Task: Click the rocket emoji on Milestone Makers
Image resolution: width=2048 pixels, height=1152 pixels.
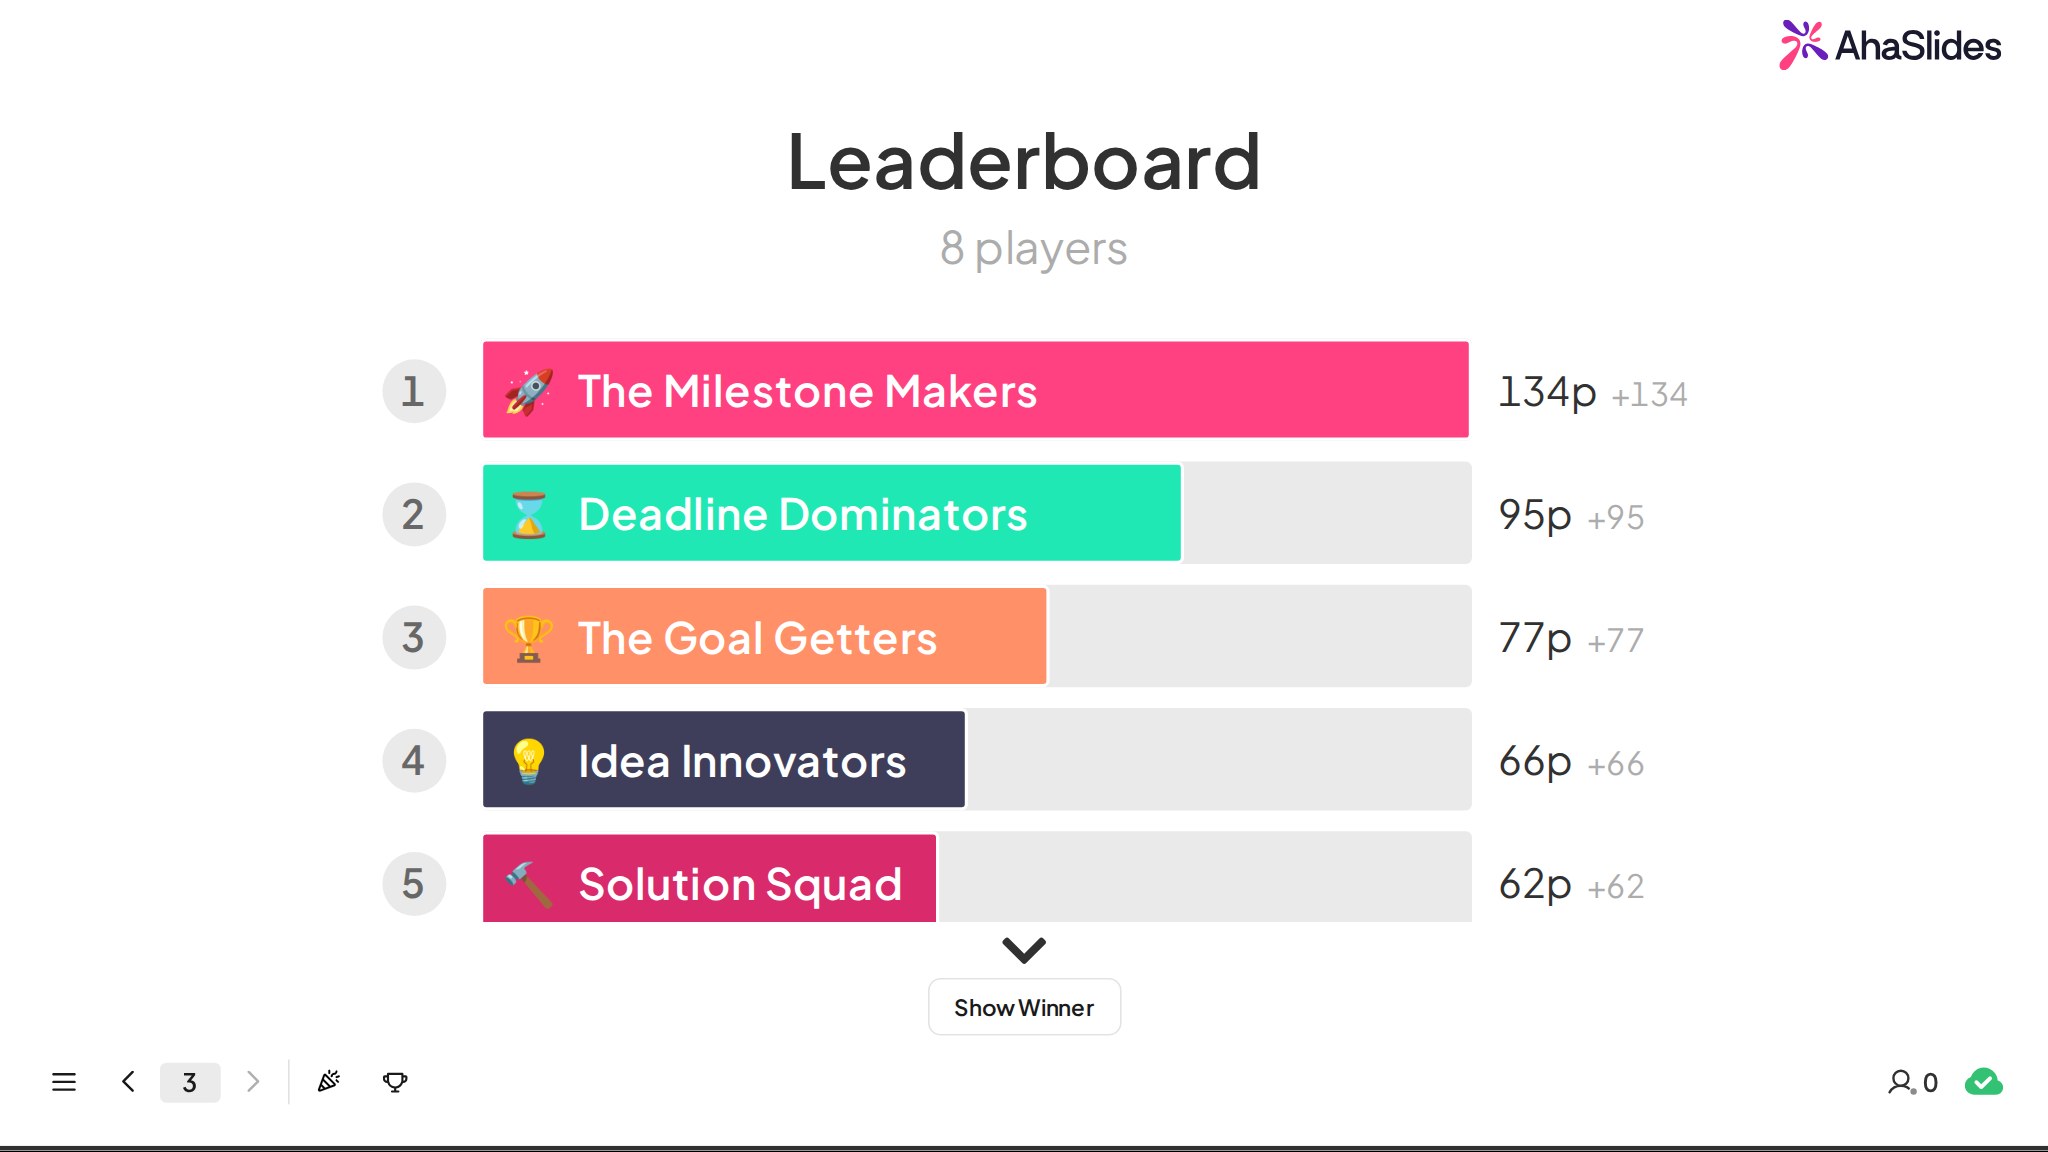Action: point(529,391)
